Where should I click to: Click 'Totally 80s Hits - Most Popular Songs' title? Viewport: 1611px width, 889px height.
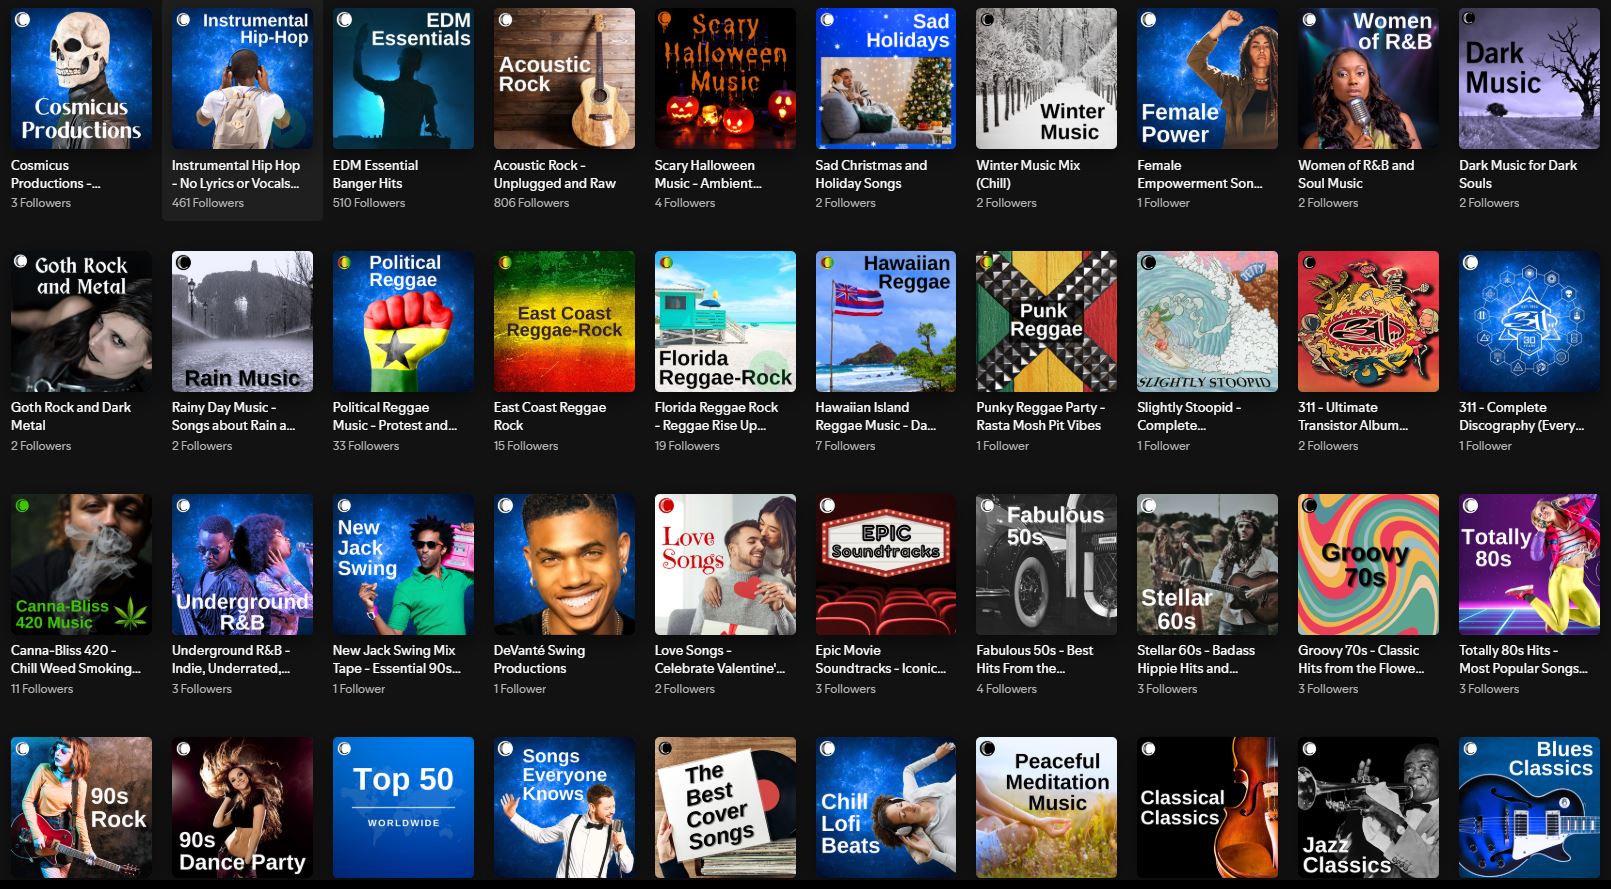pos(1523,659)
